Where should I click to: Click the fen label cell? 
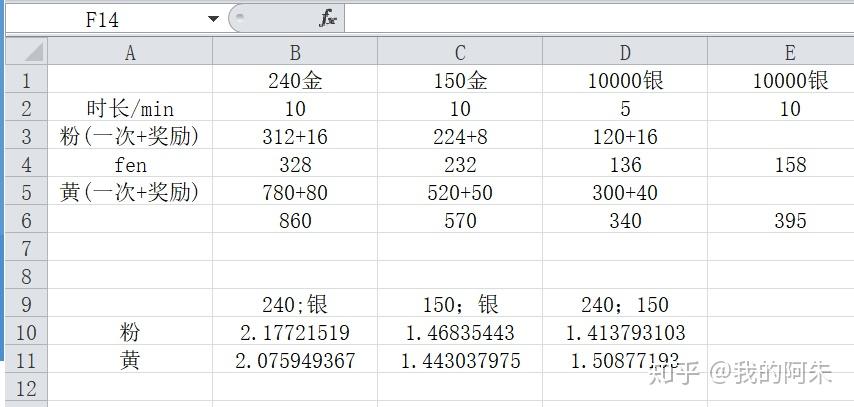[130, 164]
